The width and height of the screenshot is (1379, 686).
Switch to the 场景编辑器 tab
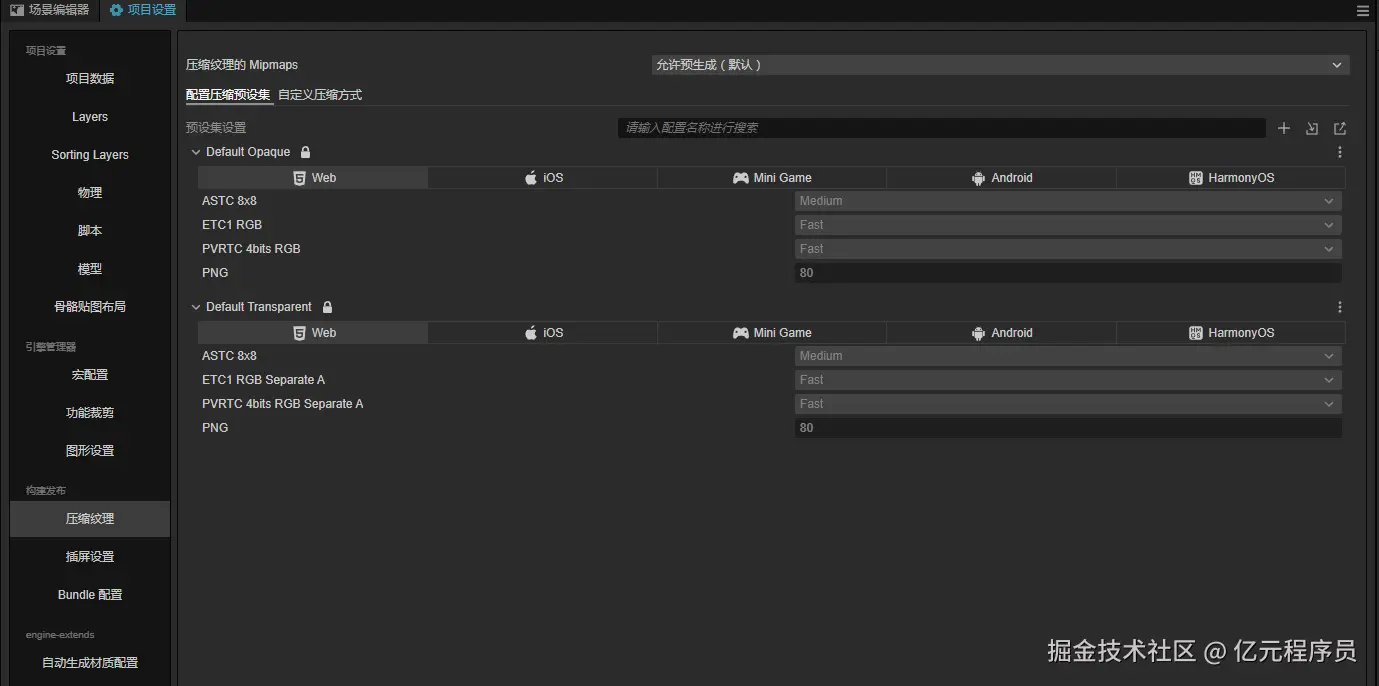click(50, 10)
